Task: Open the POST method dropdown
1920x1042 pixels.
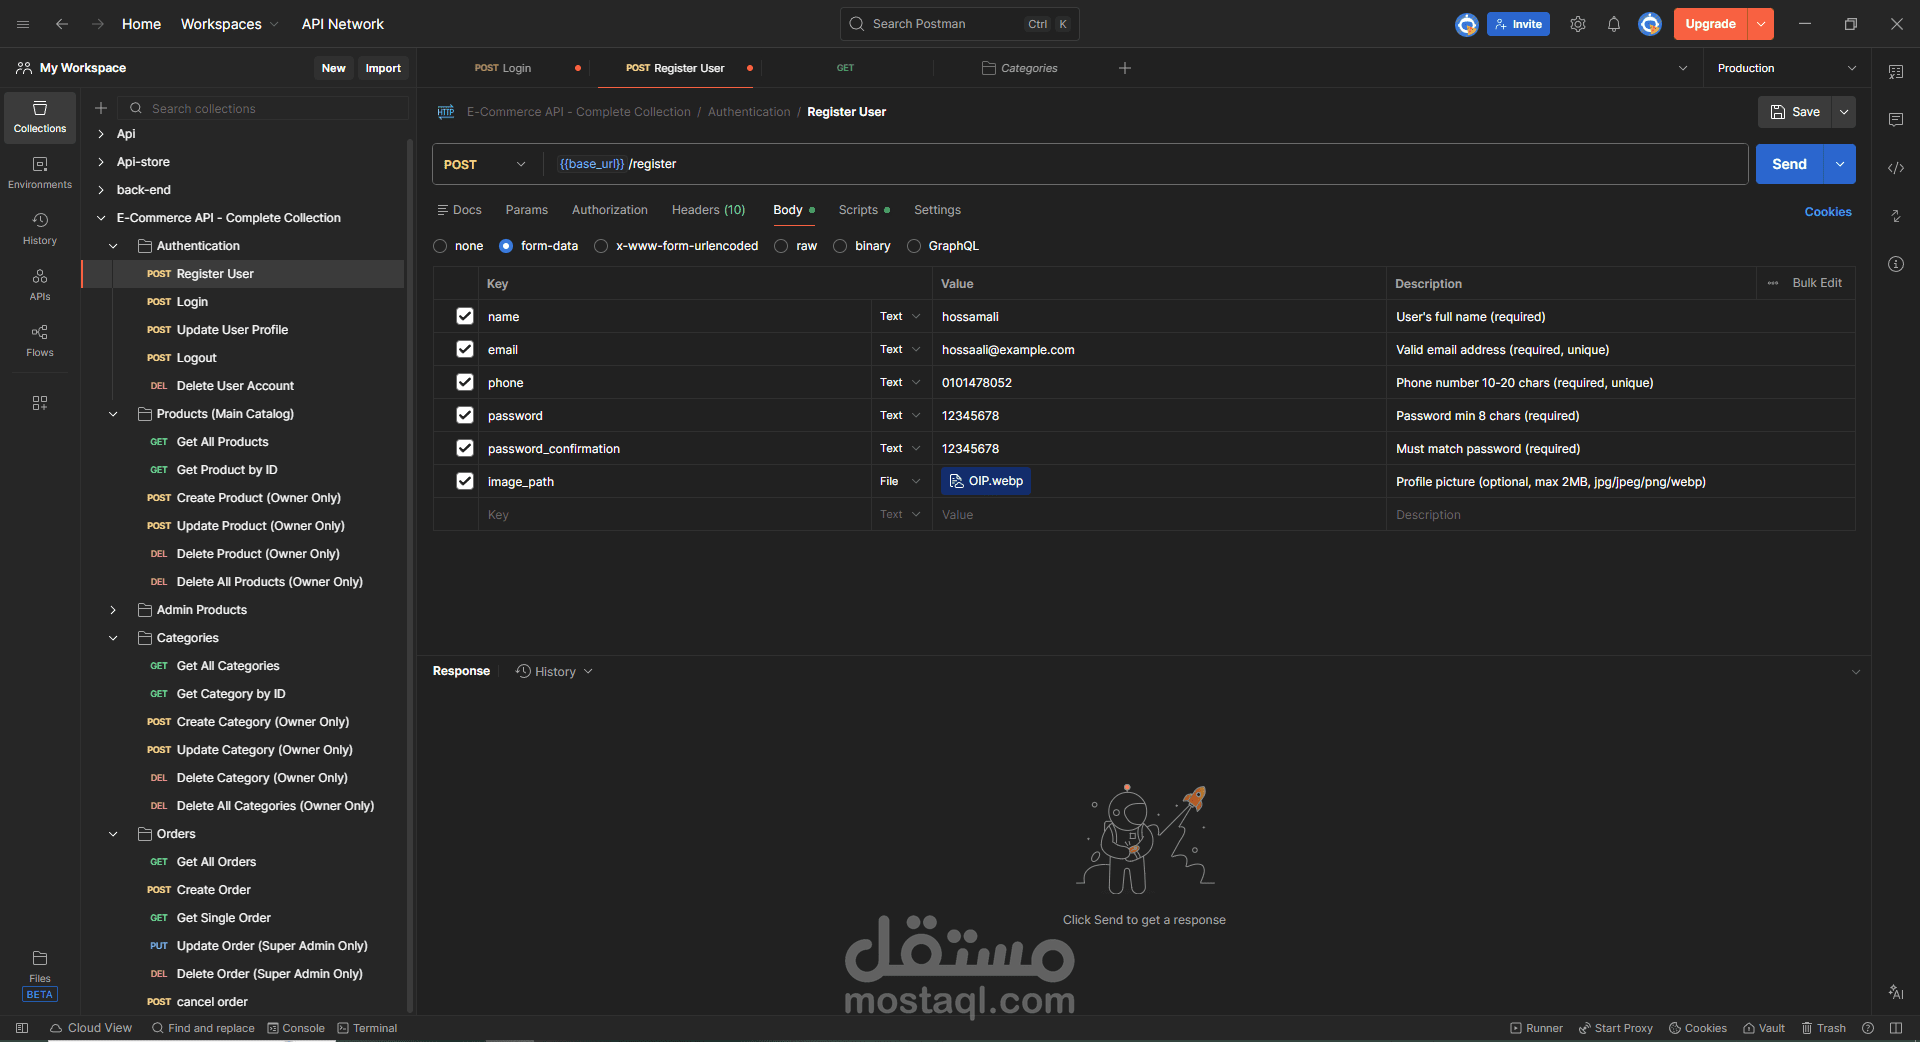Action: pyautogui.click(x=485, y=164)
